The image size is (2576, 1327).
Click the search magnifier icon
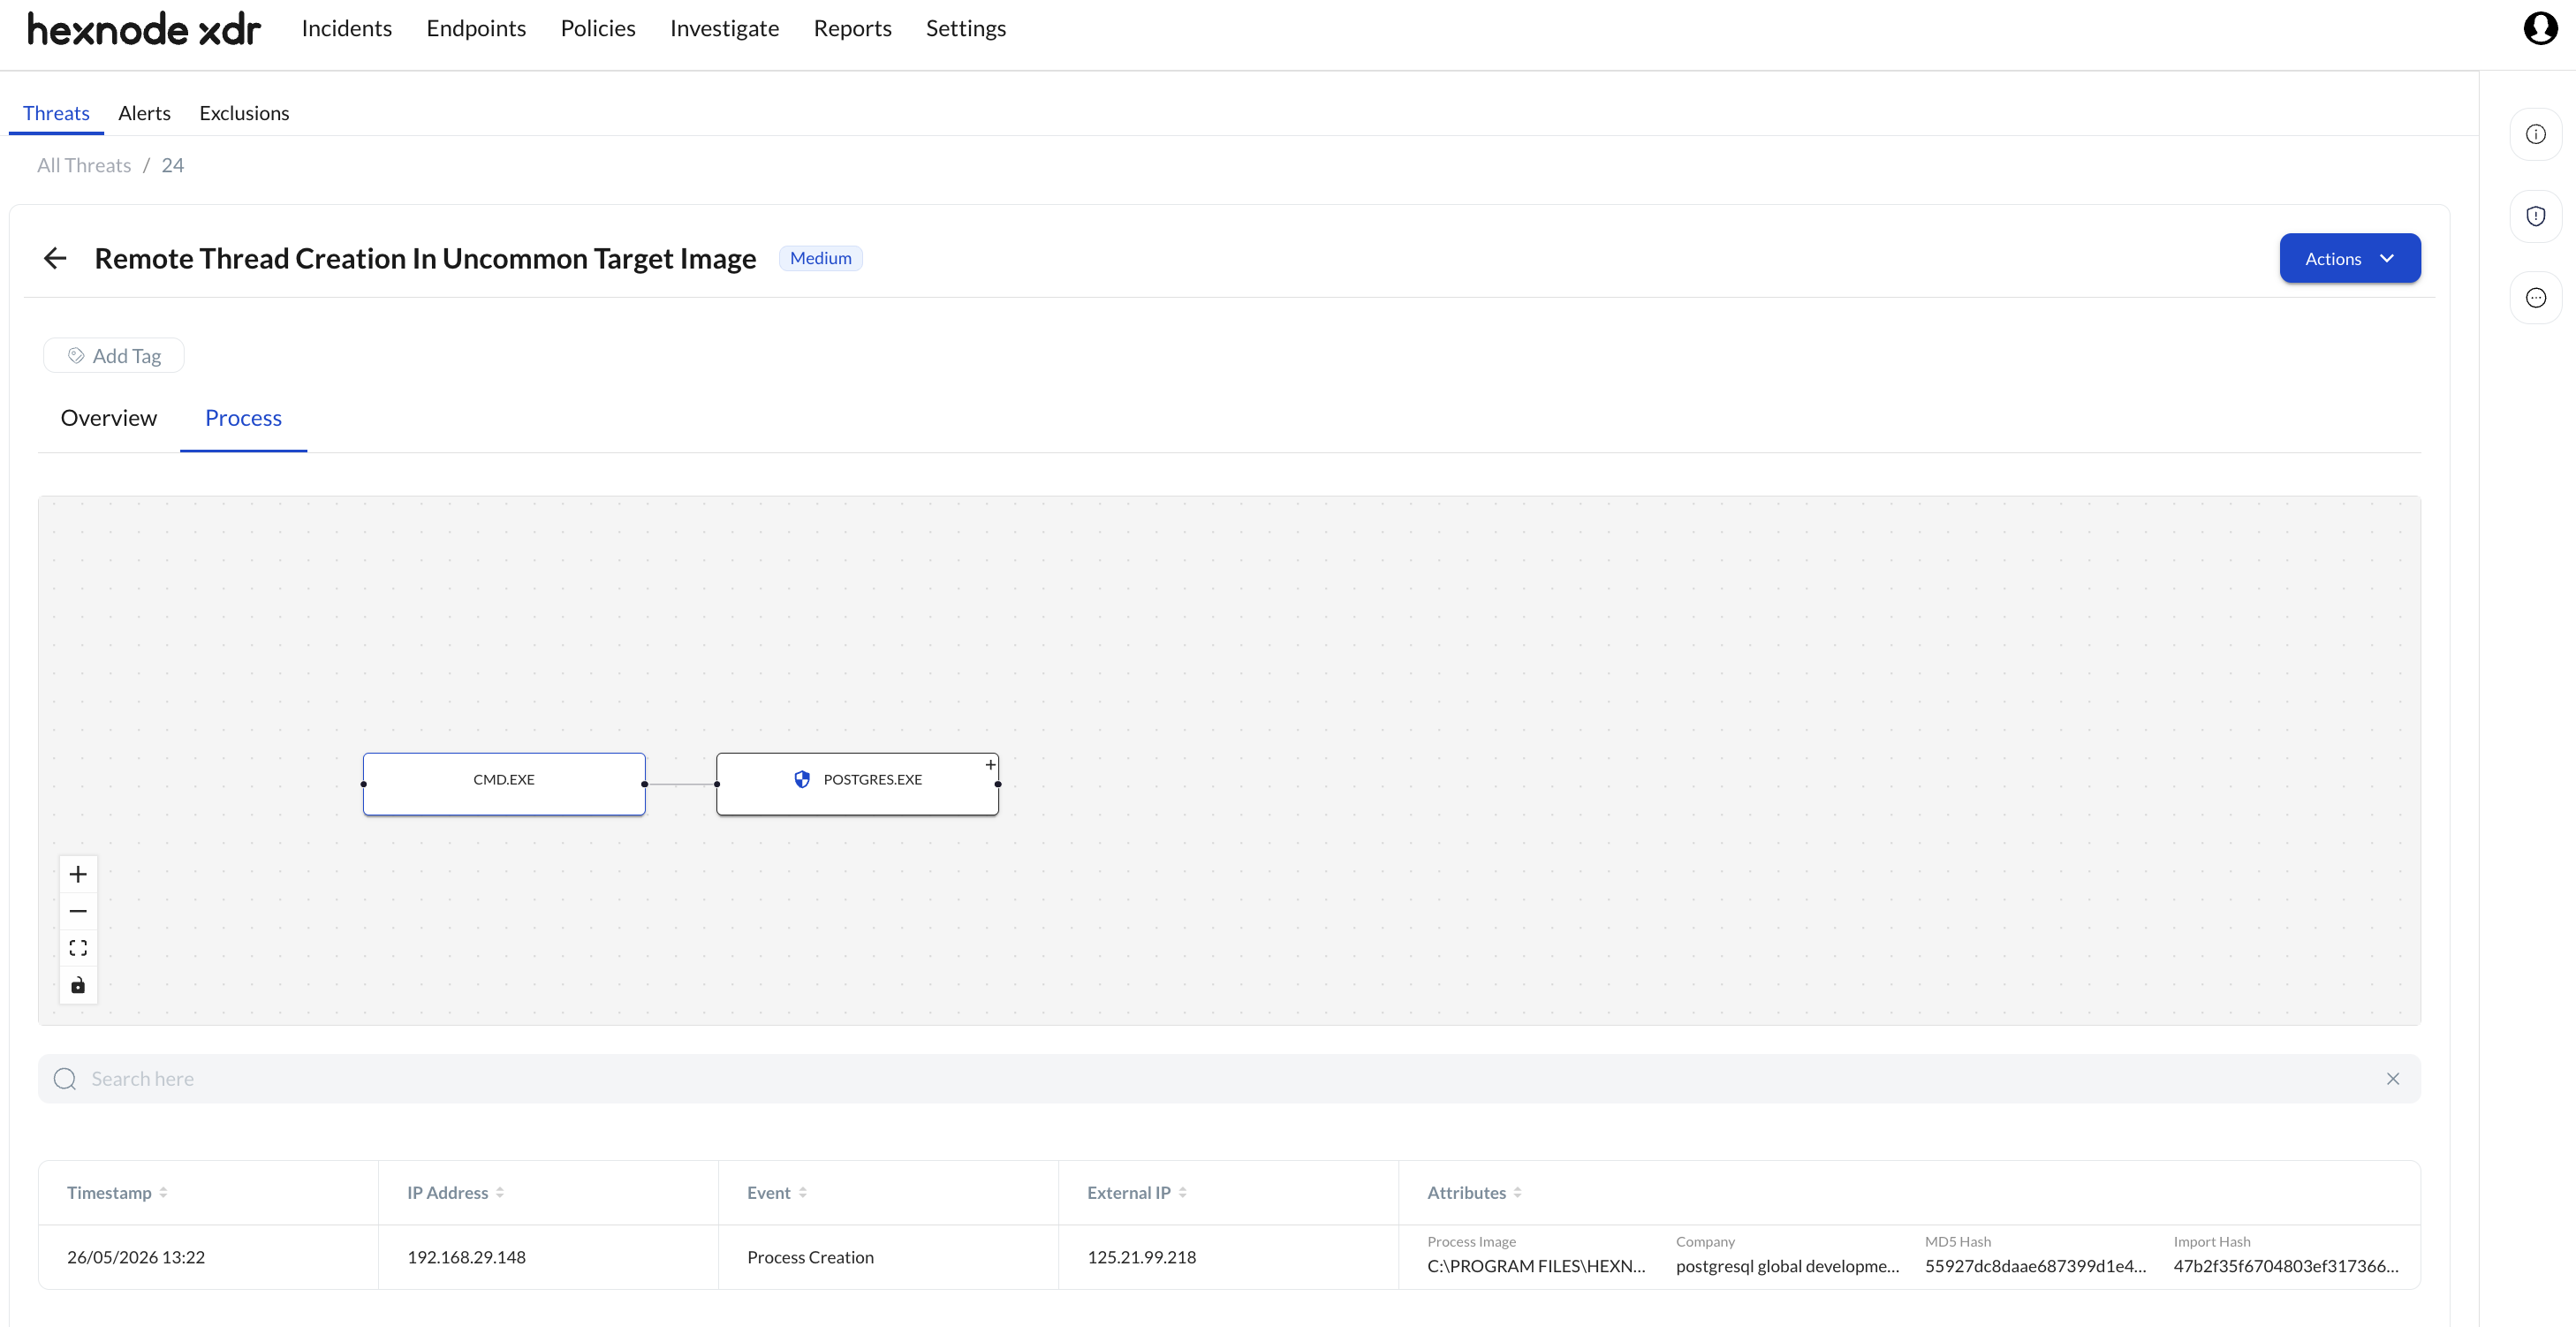pos(65,1079)
